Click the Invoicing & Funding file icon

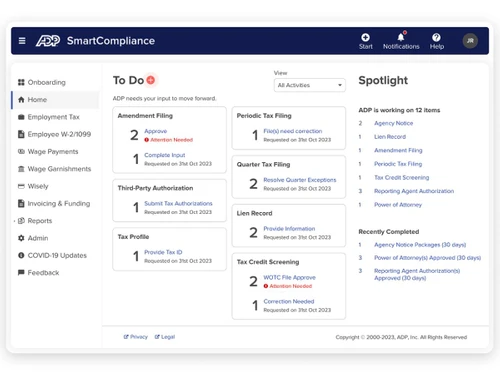pos(21,203)
